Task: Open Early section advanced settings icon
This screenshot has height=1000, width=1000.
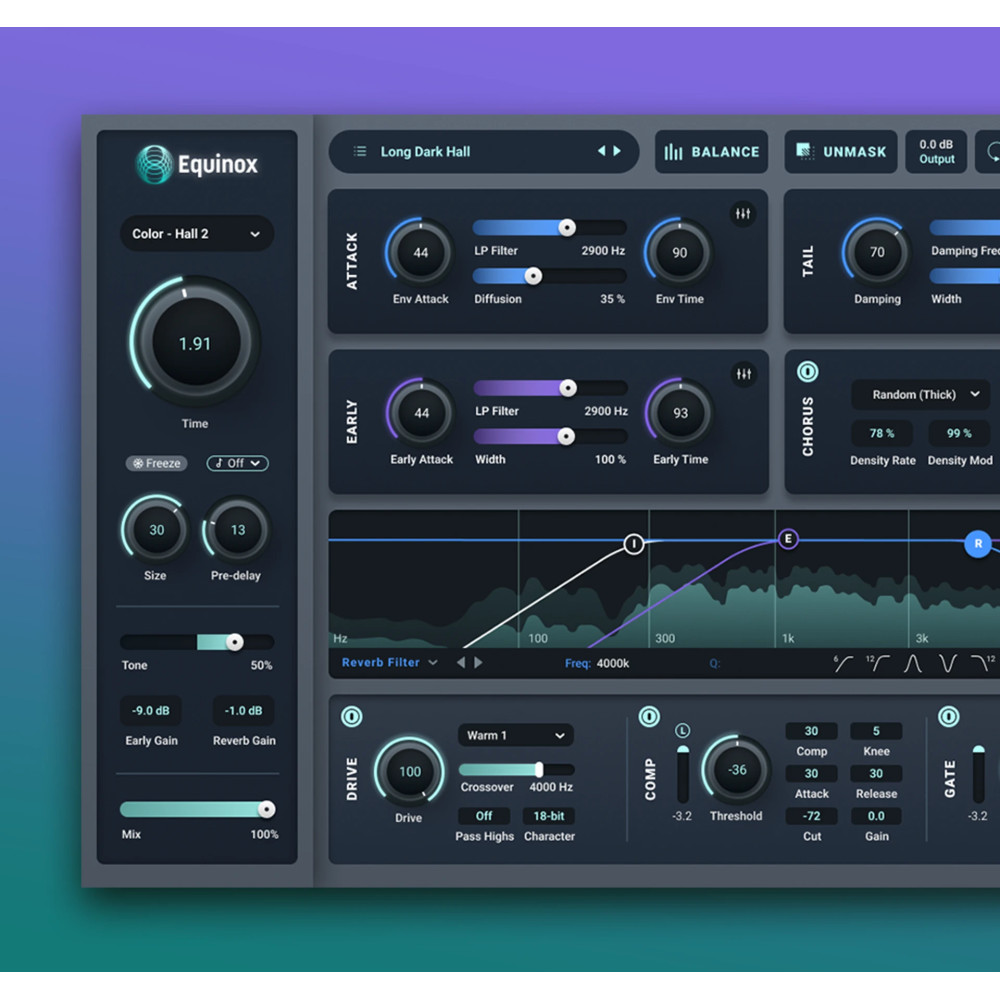Action: click(744, 374)
